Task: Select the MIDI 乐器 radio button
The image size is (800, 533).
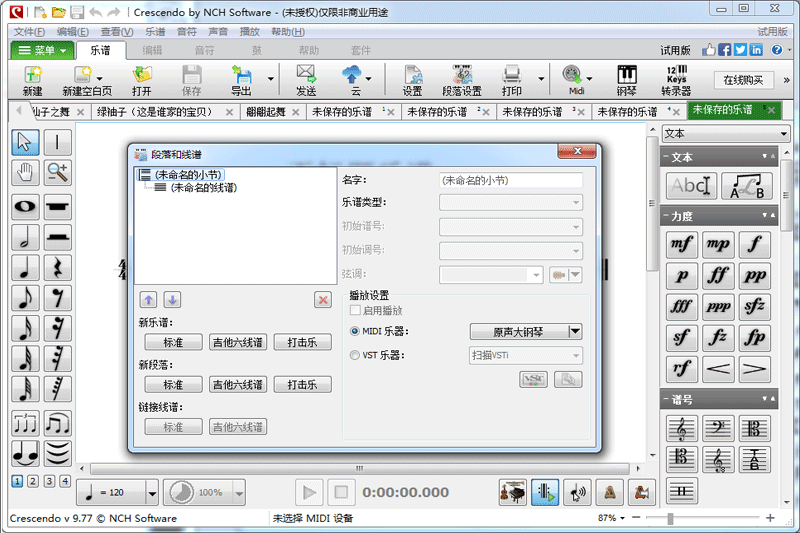Action: pyautogui.click(x=355, y=331)
